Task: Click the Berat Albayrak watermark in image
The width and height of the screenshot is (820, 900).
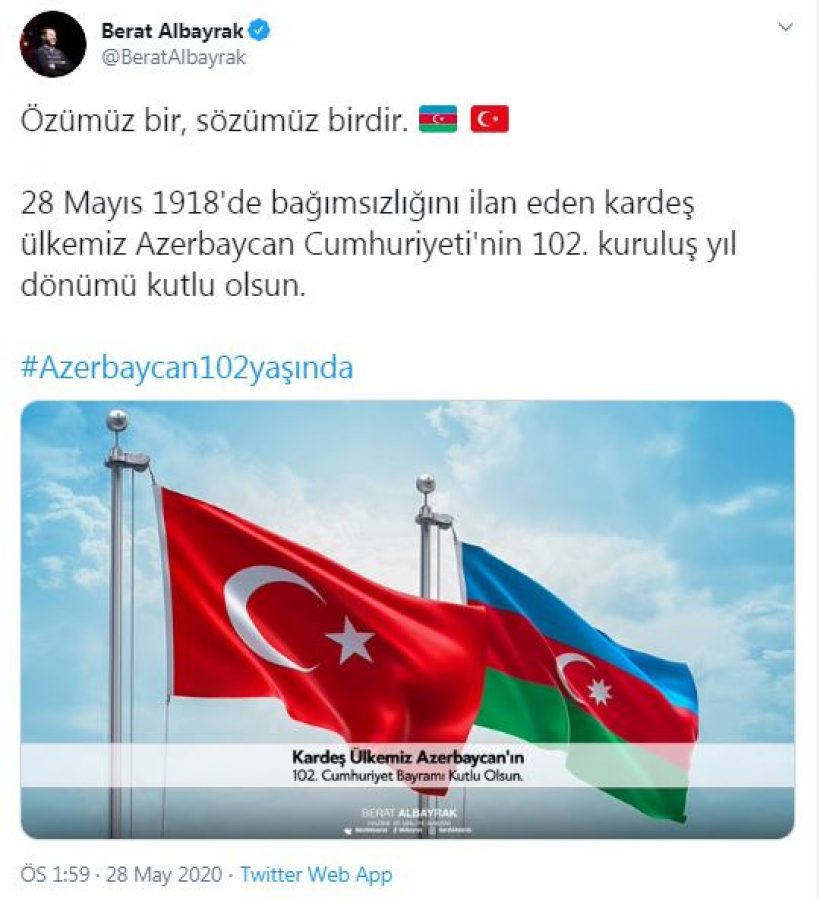Action: (x=409, y=813)
